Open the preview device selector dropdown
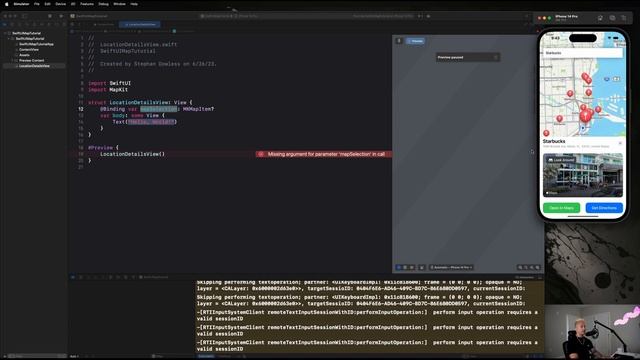 (x=451, y=267)
